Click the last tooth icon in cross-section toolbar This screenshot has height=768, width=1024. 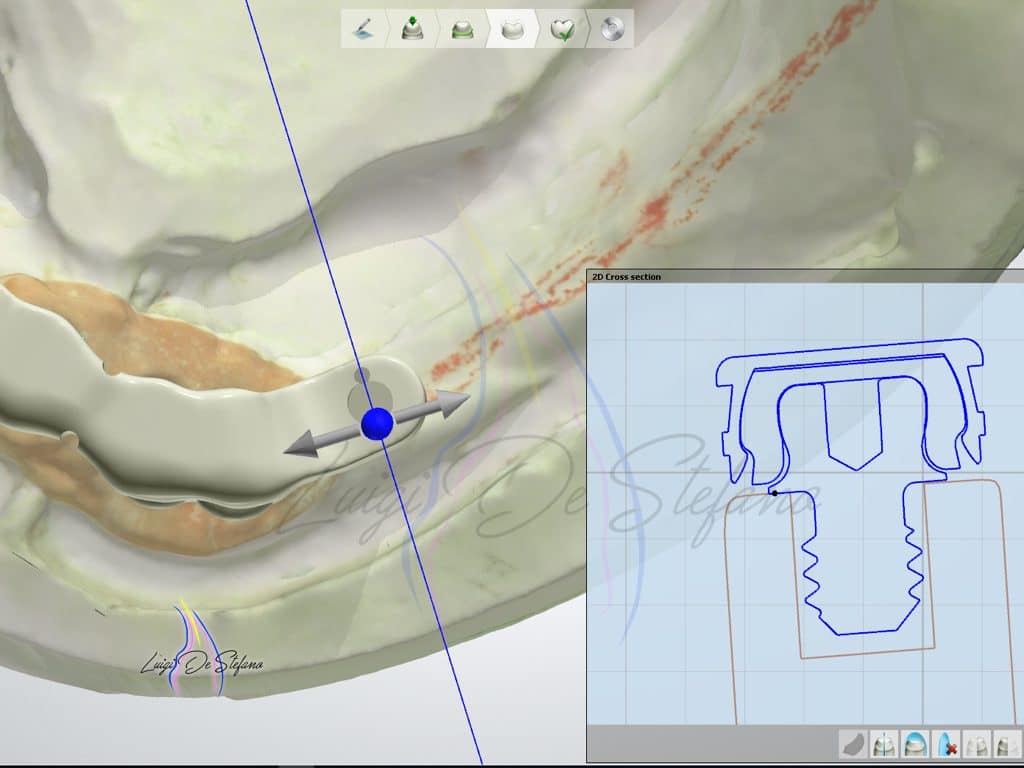(1004, 745)
